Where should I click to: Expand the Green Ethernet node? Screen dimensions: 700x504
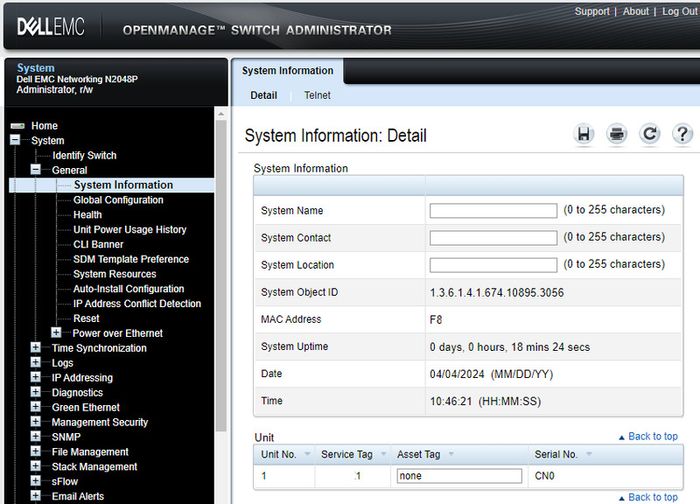(x=35, y=407)
